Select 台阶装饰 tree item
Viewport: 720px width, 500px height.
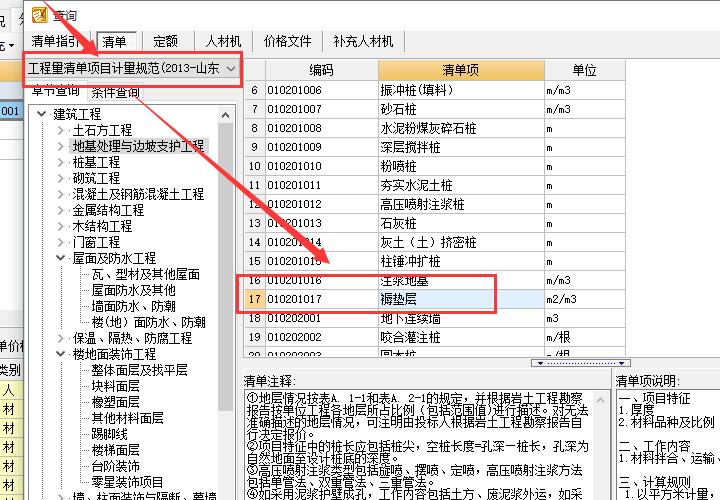(115, 466)
